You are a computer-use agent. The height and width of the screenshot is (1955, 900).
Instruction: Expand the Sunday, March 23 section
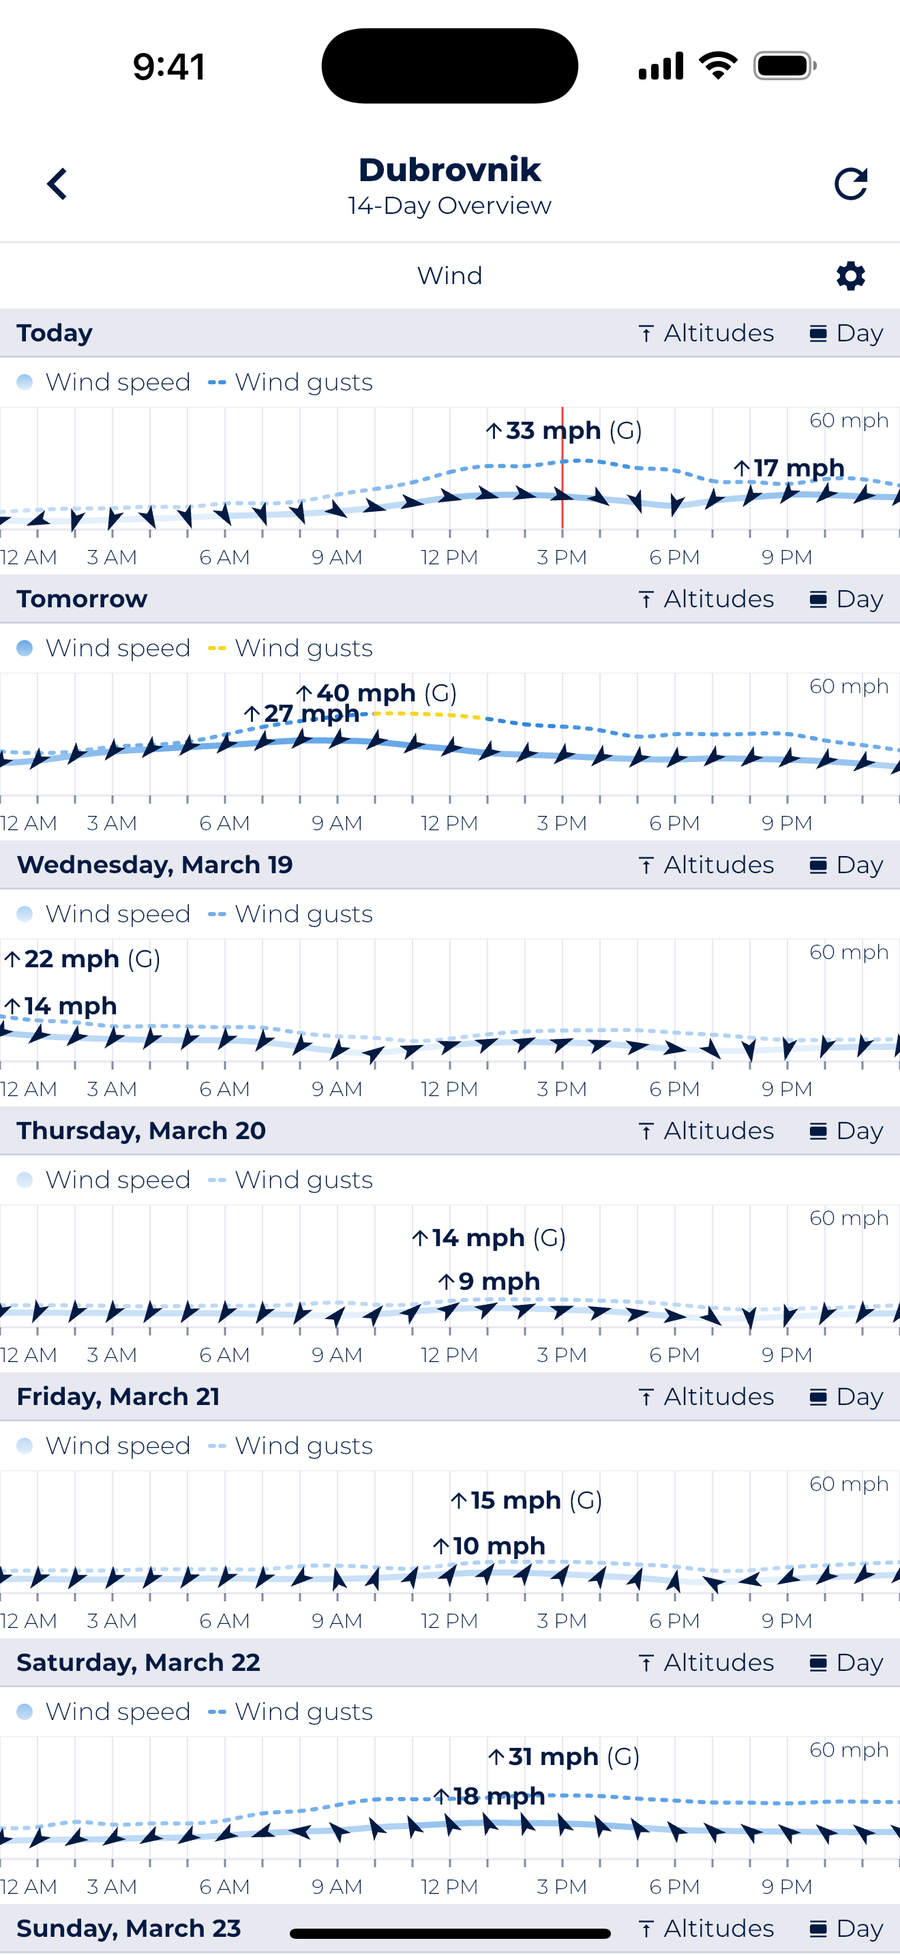click(129, 1927)
